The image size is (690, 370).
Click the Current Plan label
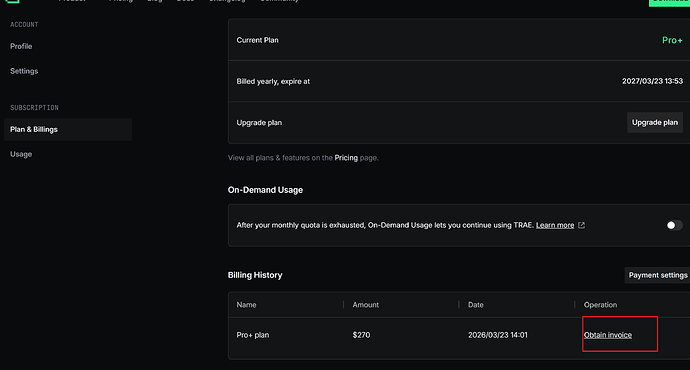257,40
